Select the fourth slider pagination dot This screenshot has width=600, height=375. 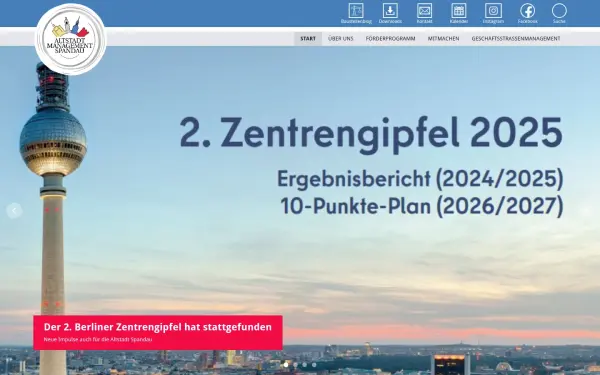point(314,365)
